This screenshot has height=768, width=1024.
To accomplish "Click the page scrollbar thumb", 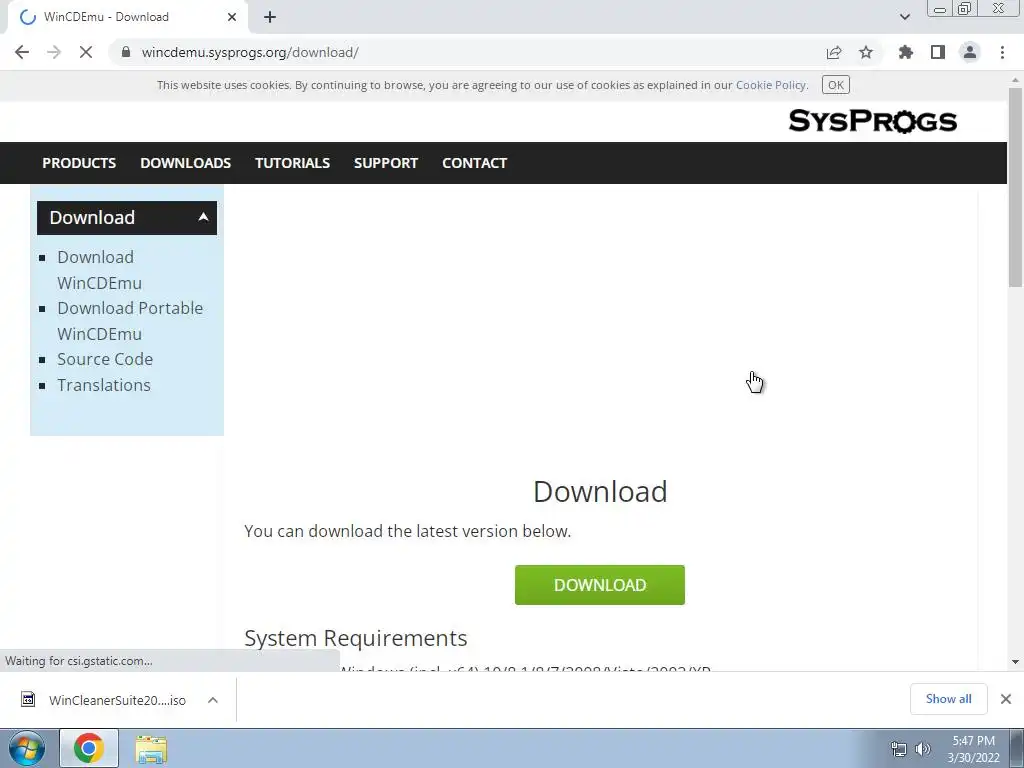I will [x=1015, y=186].
